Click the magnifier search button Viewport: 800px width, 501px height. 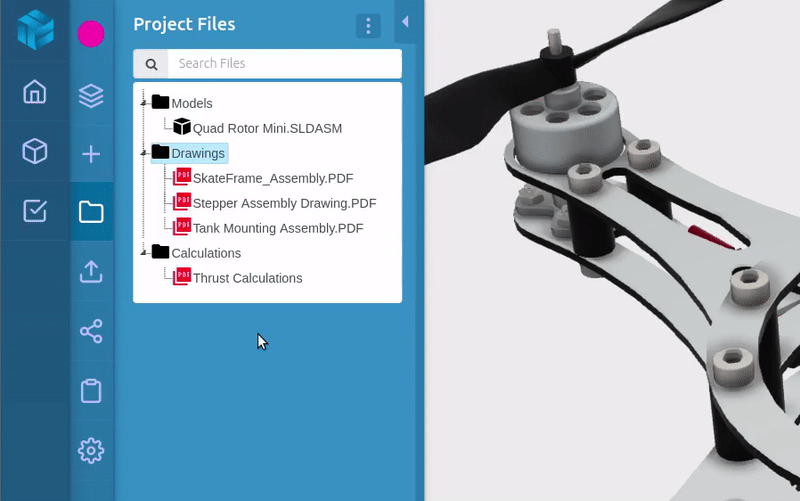[151, 64]
